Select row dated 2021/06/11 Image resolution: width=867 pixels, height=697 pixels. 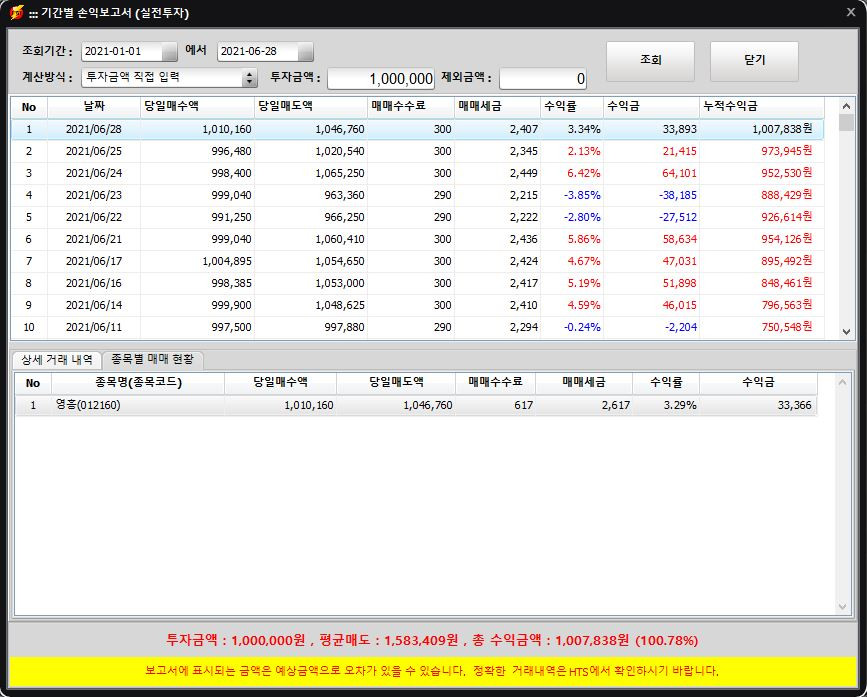(x=417, y=327)
